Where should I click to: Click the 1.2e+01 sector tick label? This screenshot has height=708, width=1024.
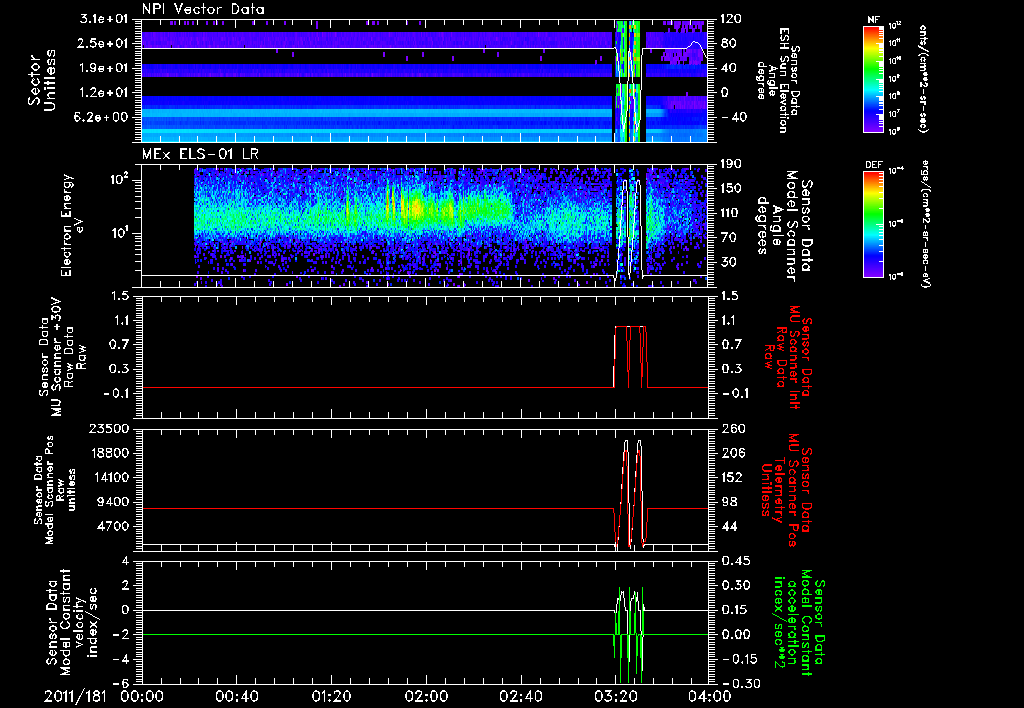106,93
